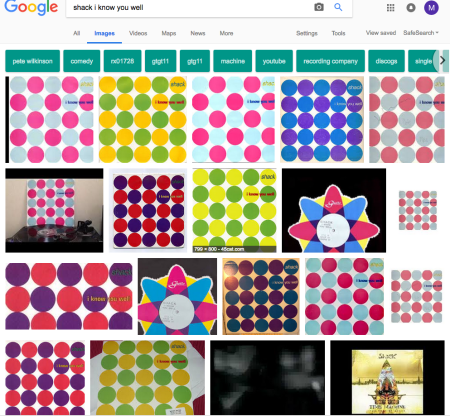Open first pink and grey dots cover
The width and height of the screenshot is (450, 416).
point(49,119)
